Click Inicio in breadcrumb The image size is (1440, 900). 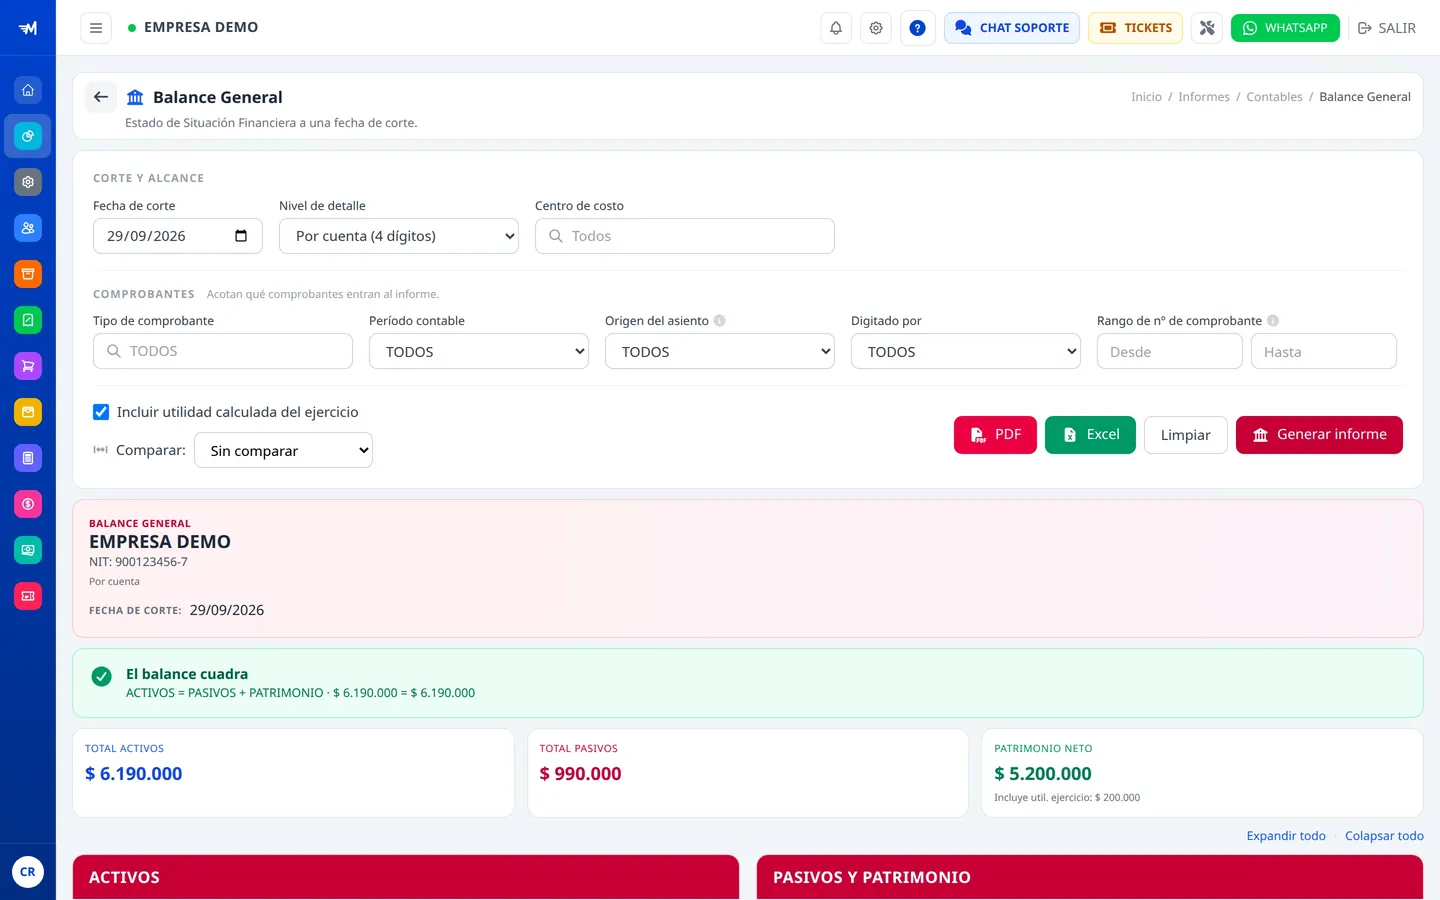pos(1146,97)
